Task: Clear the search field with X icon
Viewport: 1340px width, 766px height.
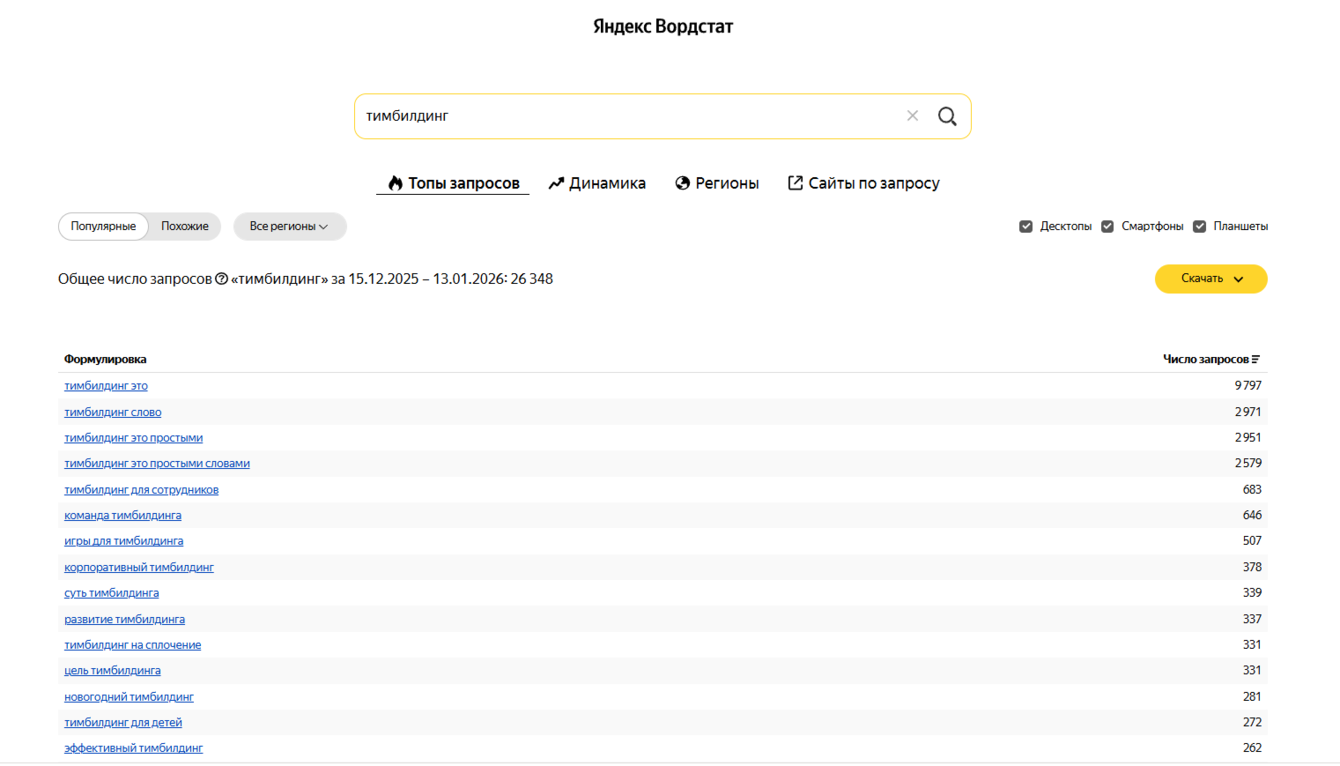Action: pyautogui.click(x=912, y=116)
